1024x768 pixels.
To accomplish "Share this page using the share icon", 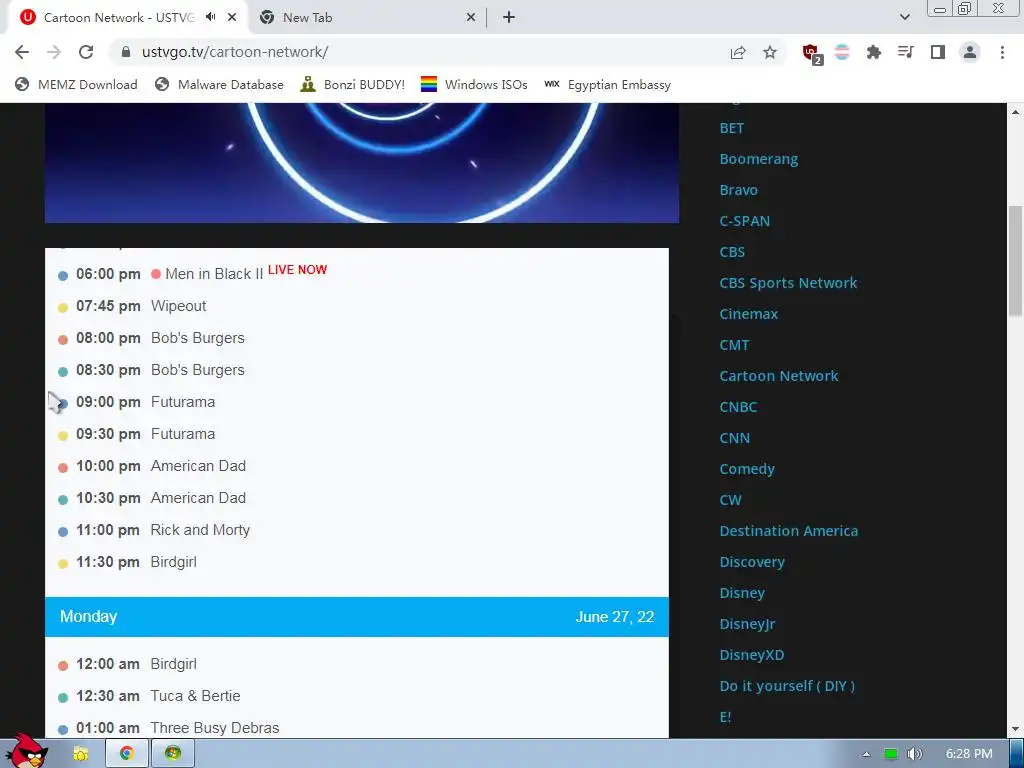I will coord(738,52).
